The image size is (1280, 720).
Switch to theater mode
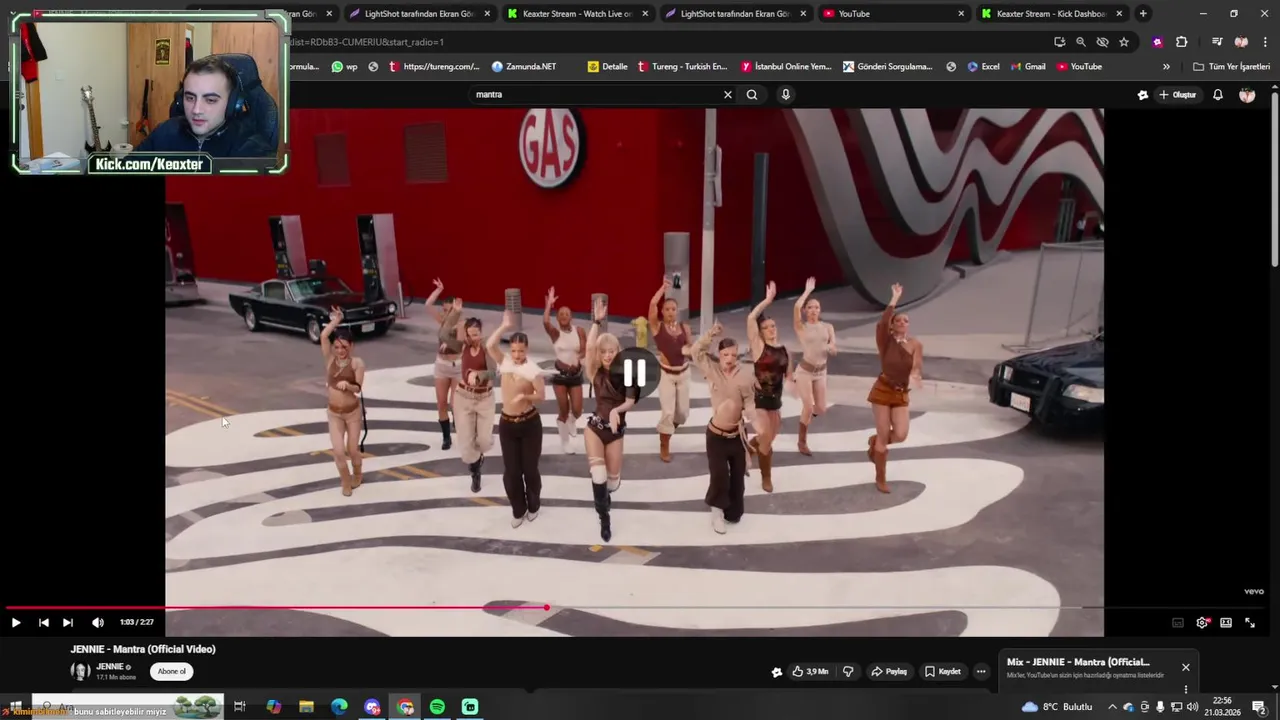(x=1226, y=622)
